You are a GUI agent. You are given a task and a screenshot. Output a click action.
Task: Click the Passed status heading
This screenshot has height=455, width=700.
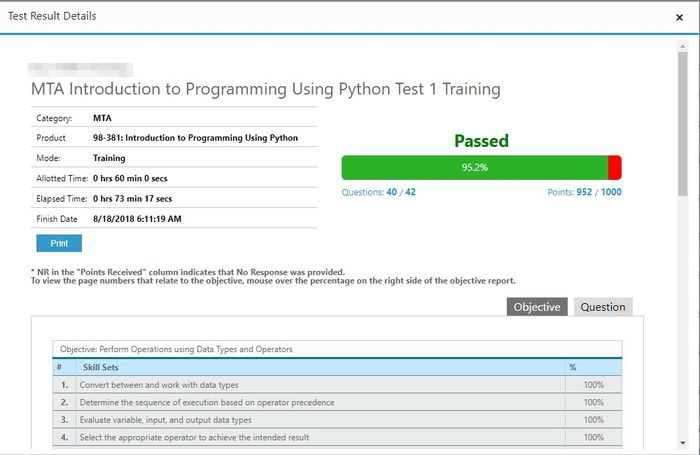[x=481, y=141]
